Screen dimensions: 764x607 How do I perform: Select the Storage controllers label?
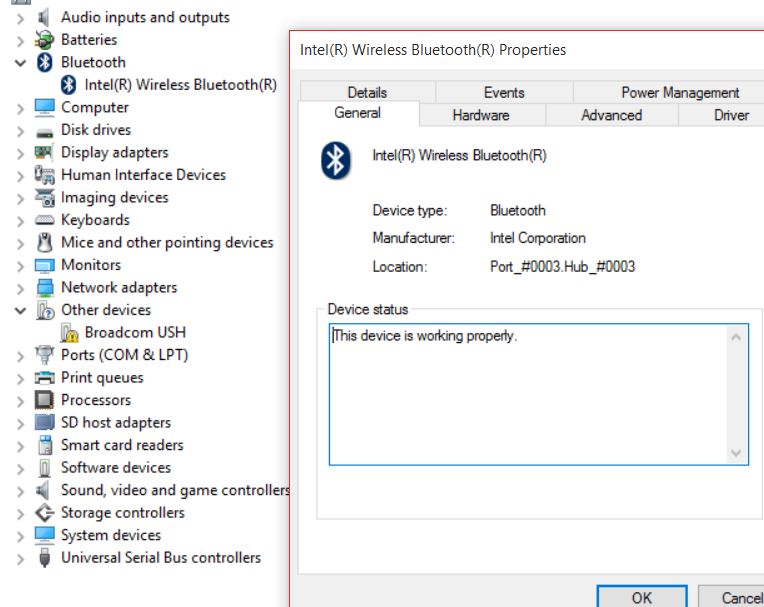[x=123, y=512]
